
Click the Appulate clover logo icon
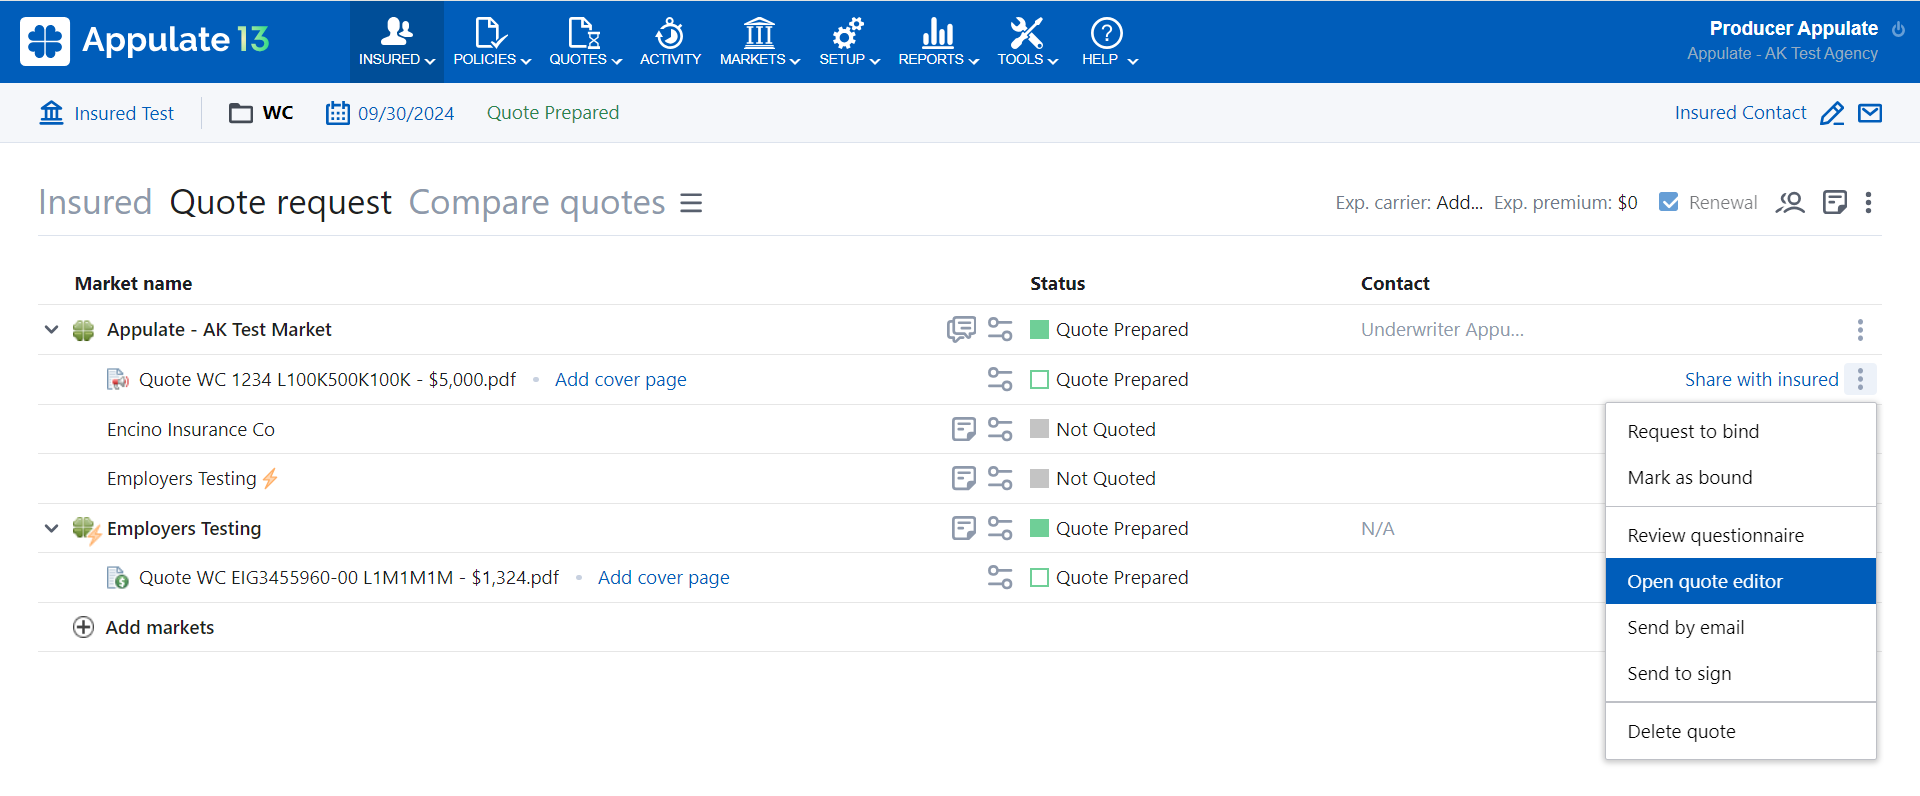point(45,41)
